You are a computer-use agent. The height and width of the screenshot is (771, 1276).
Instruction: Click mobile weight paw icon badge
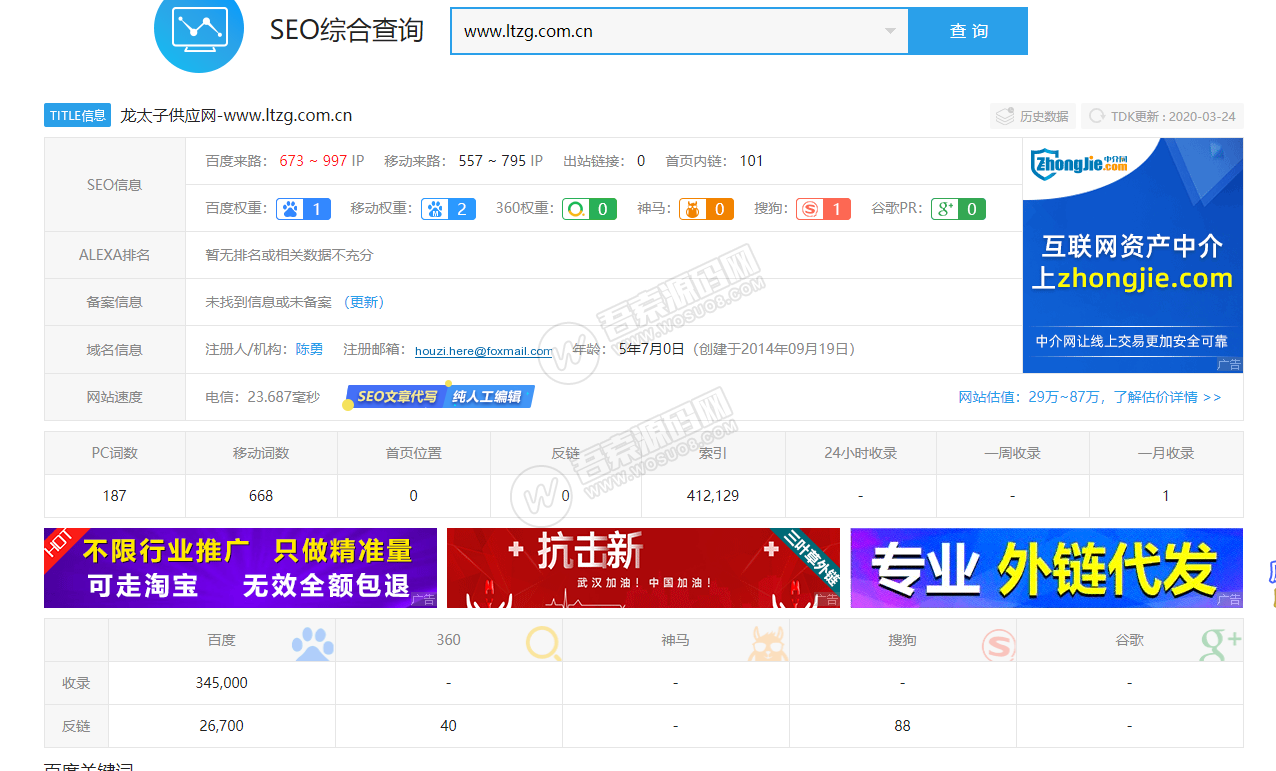click(x=448, y=209)
